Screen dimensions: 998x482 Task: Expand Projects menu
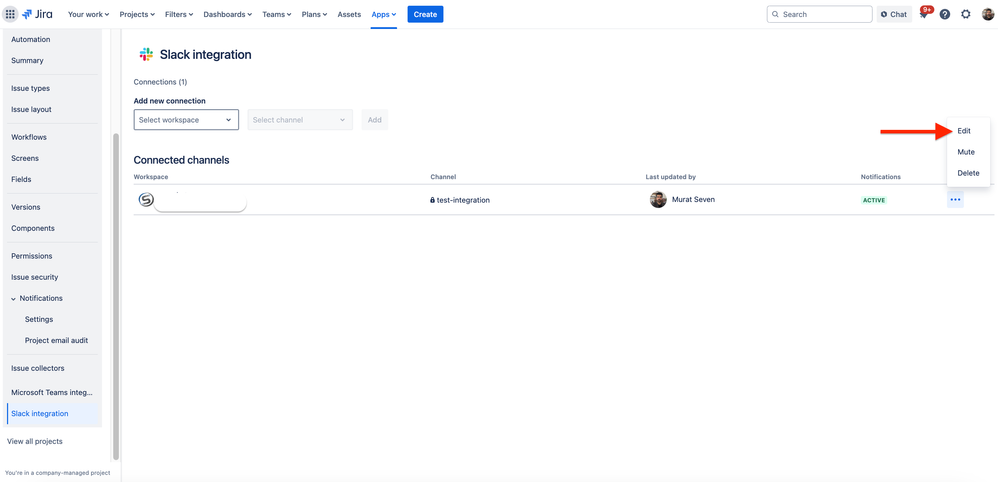click(x=137, y=14)
